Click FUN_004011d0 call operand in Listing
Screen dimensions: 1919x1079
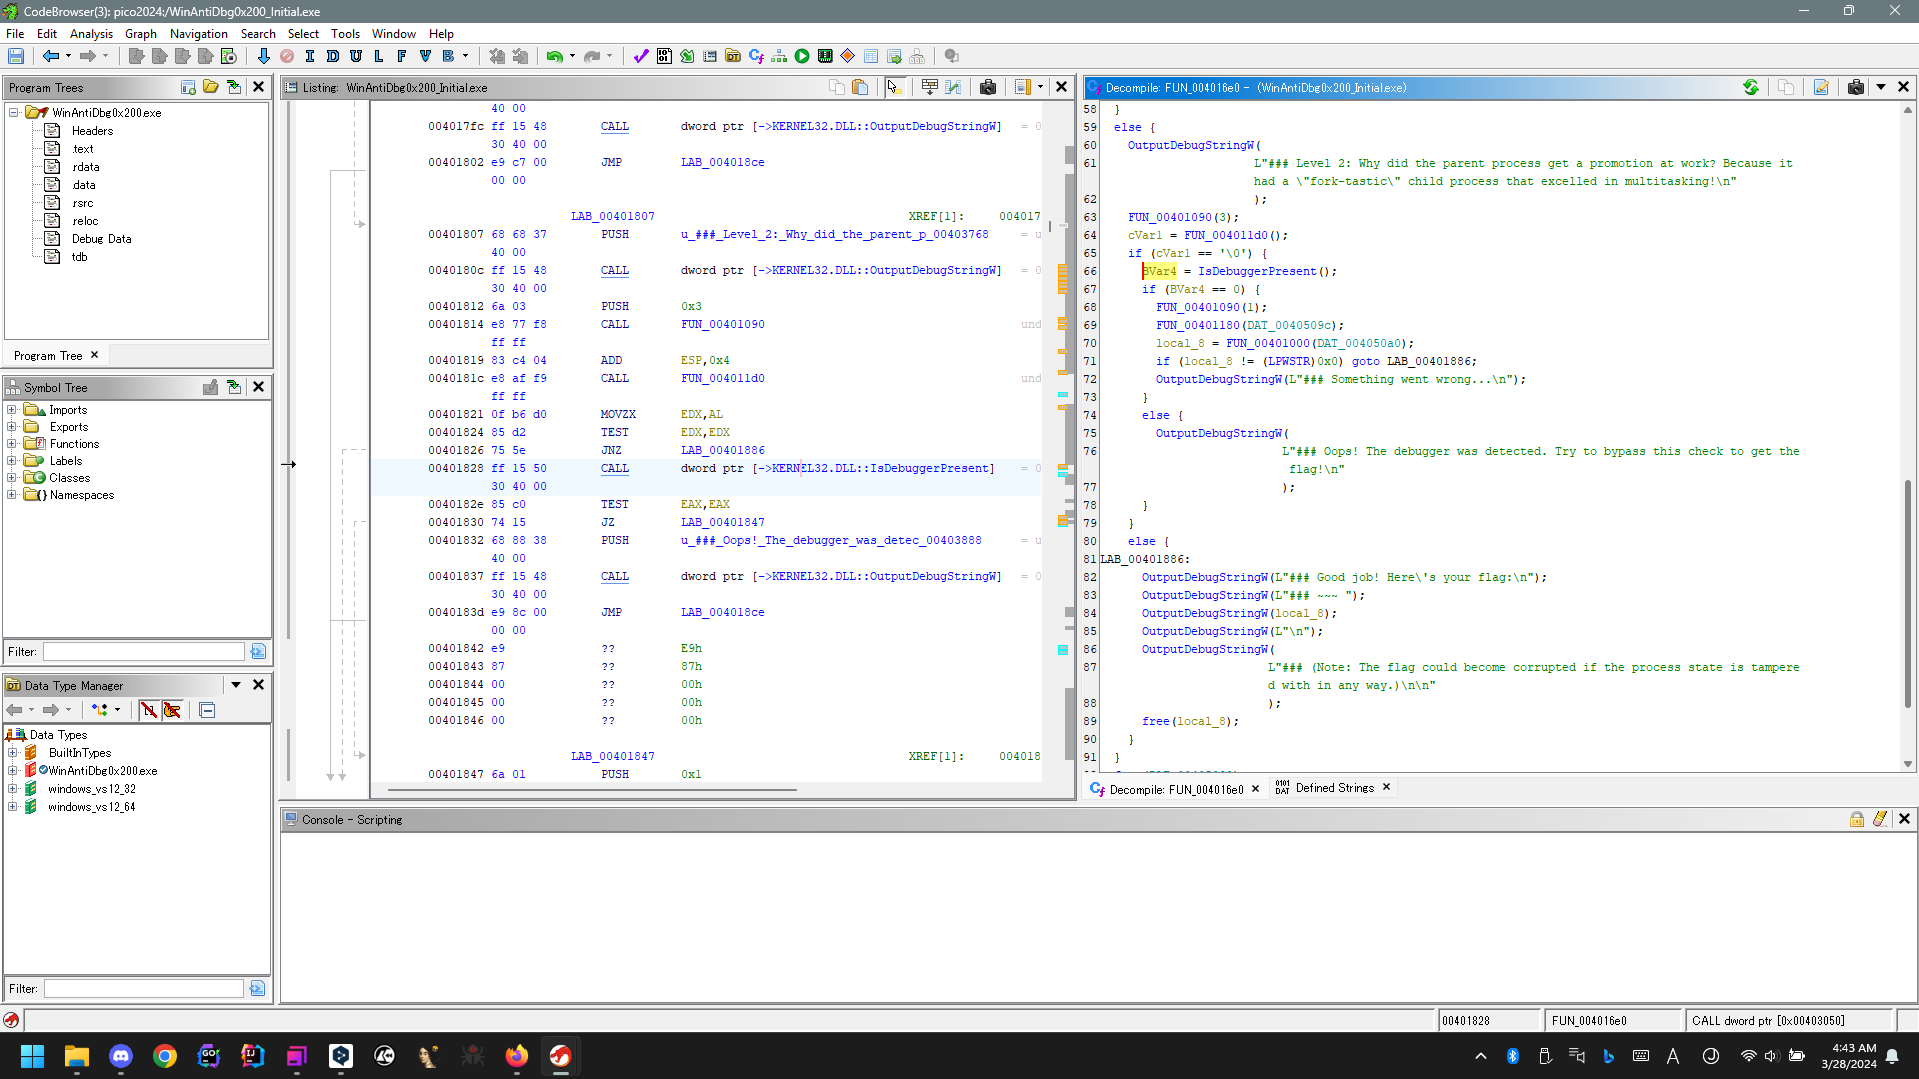click(722, 378)
